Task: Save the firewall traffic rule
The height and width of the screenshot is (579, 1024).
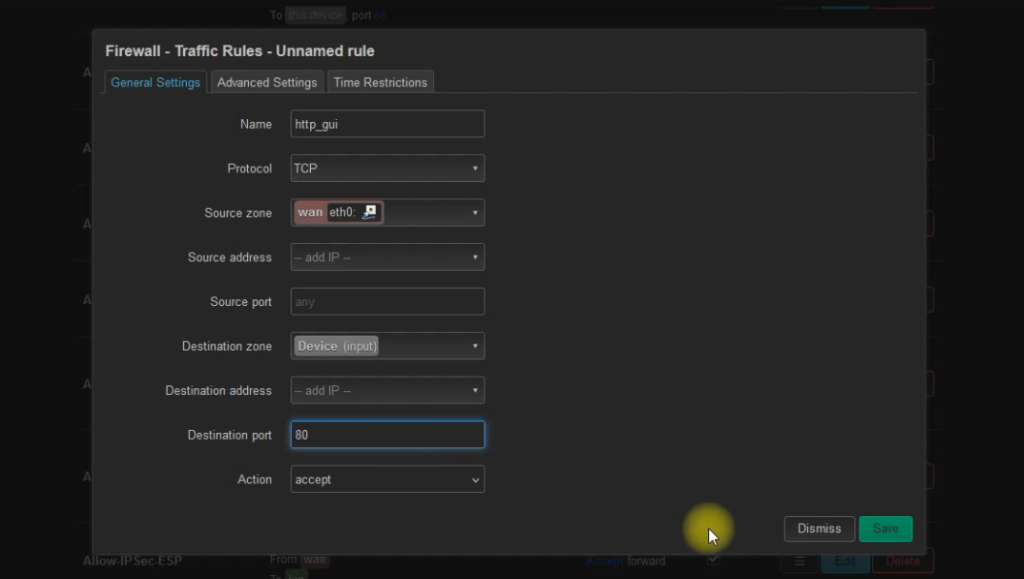Action: [x=885, y=528]
